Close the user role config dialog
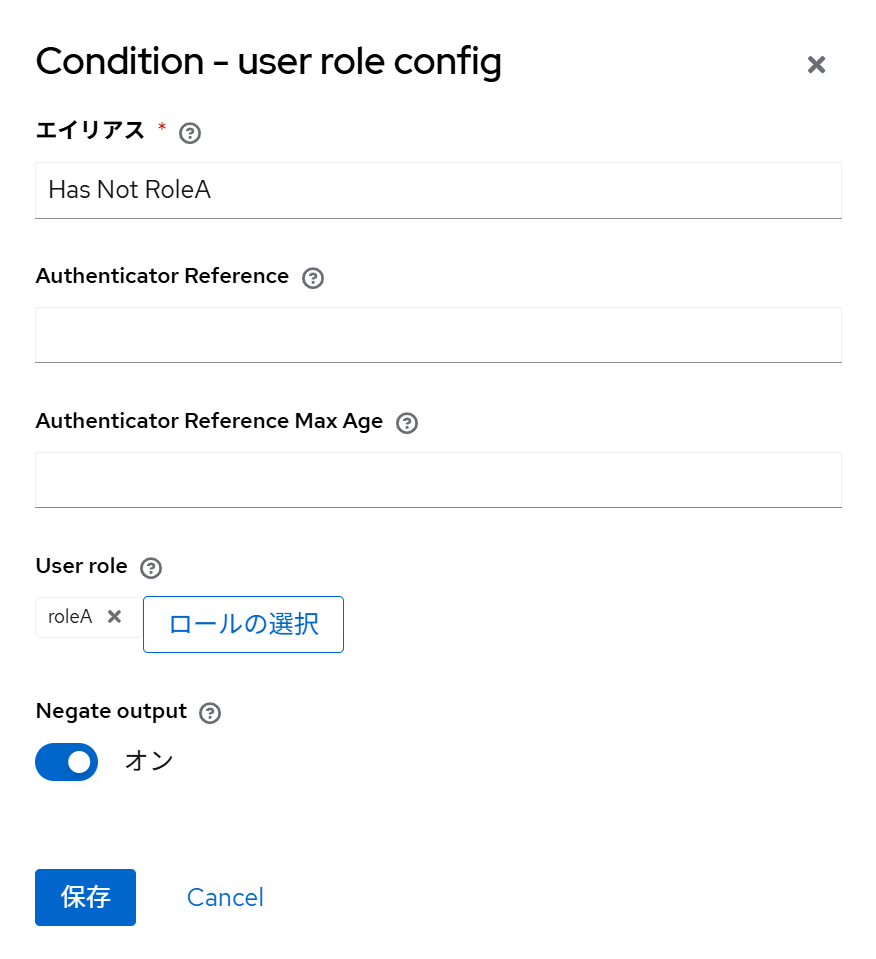The image size is (876, 959). 816,65
